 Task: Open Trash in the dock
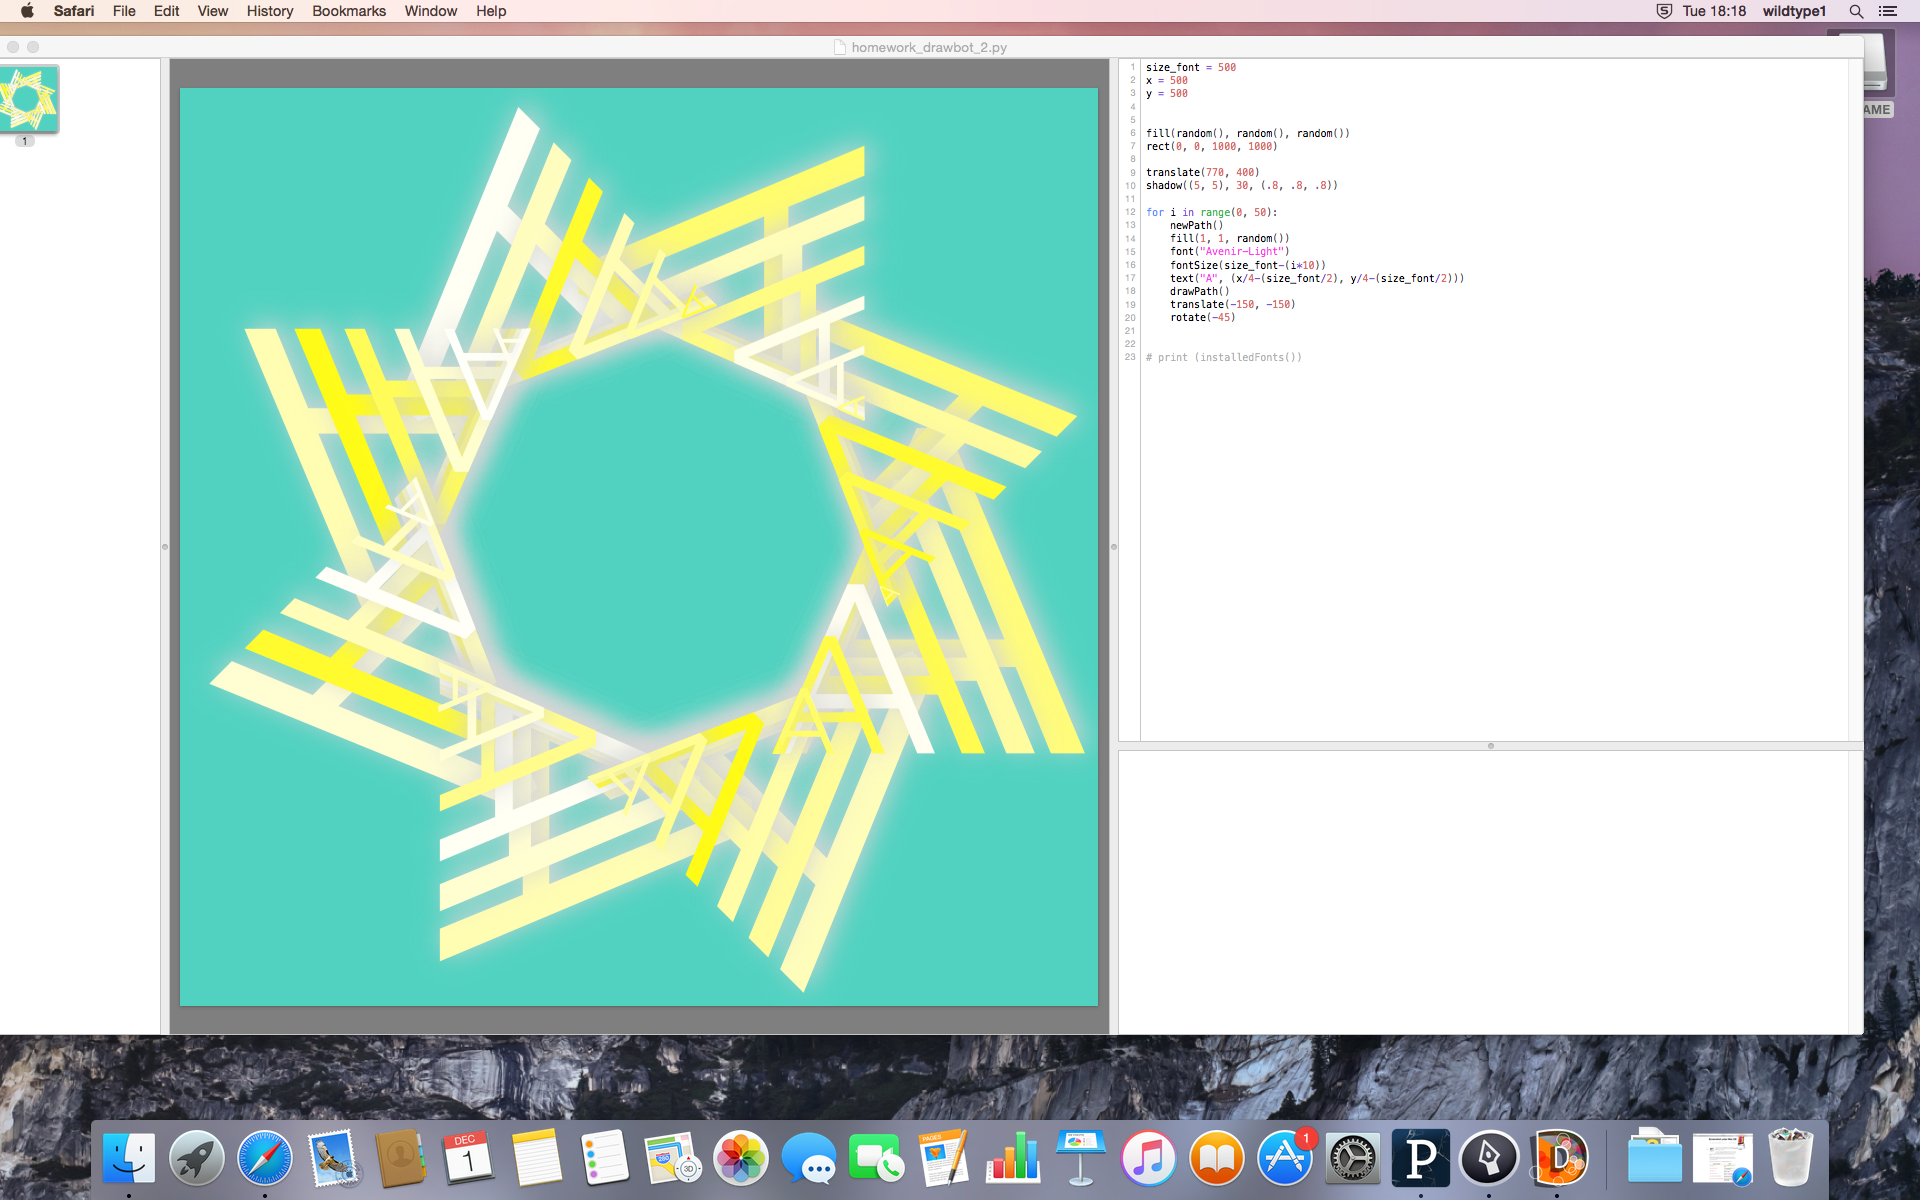coord(1790,1158)
